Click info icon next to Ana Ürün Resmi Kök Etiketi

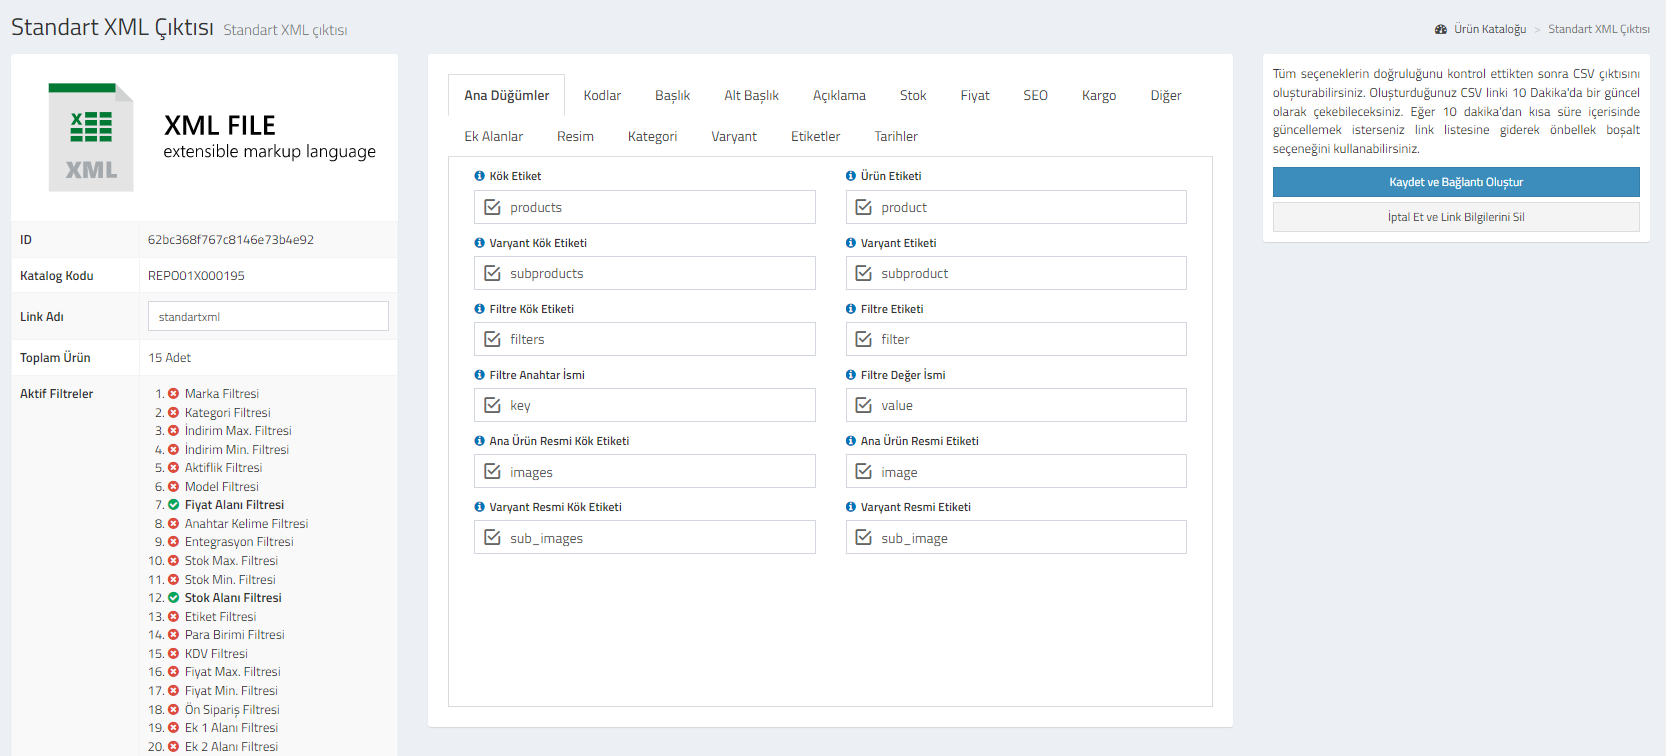tap(479, 441)
